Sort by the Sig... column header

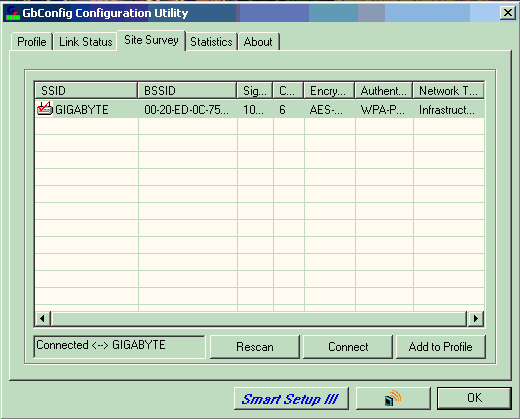(255, 90)
